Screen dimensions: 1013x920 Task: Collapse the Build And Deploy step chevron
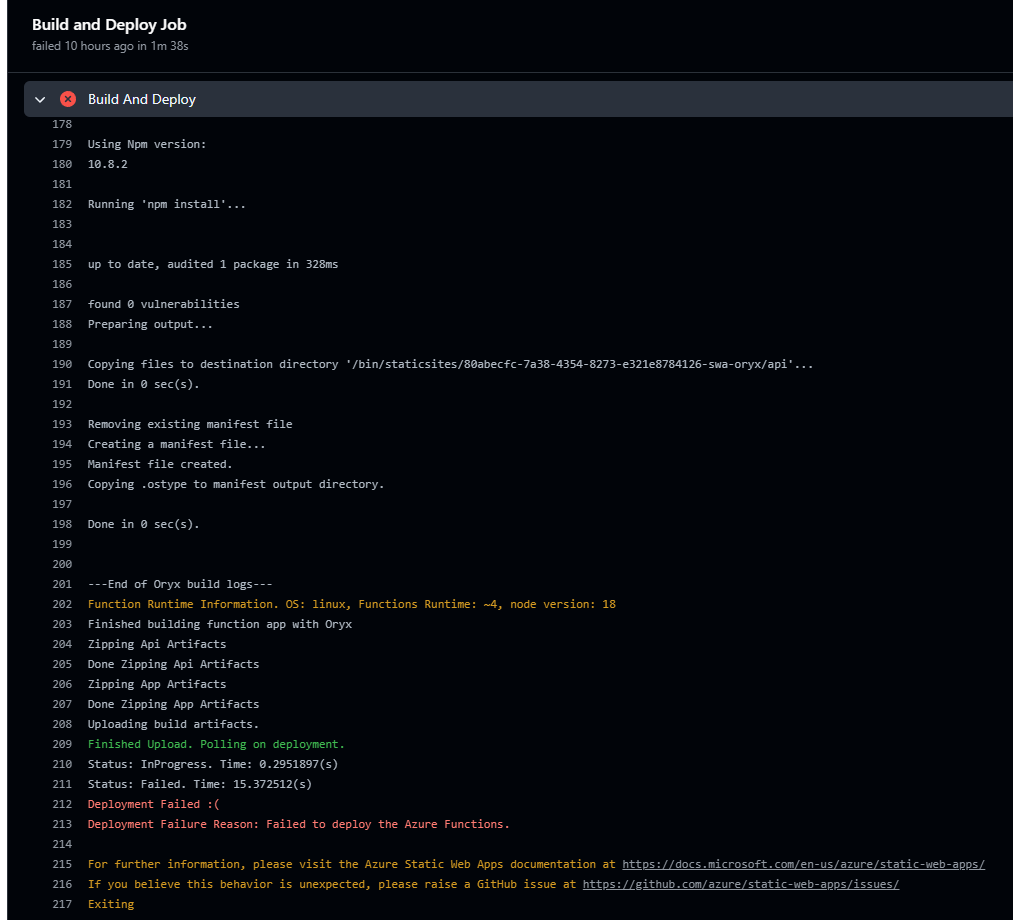click(x=40, y=99)
